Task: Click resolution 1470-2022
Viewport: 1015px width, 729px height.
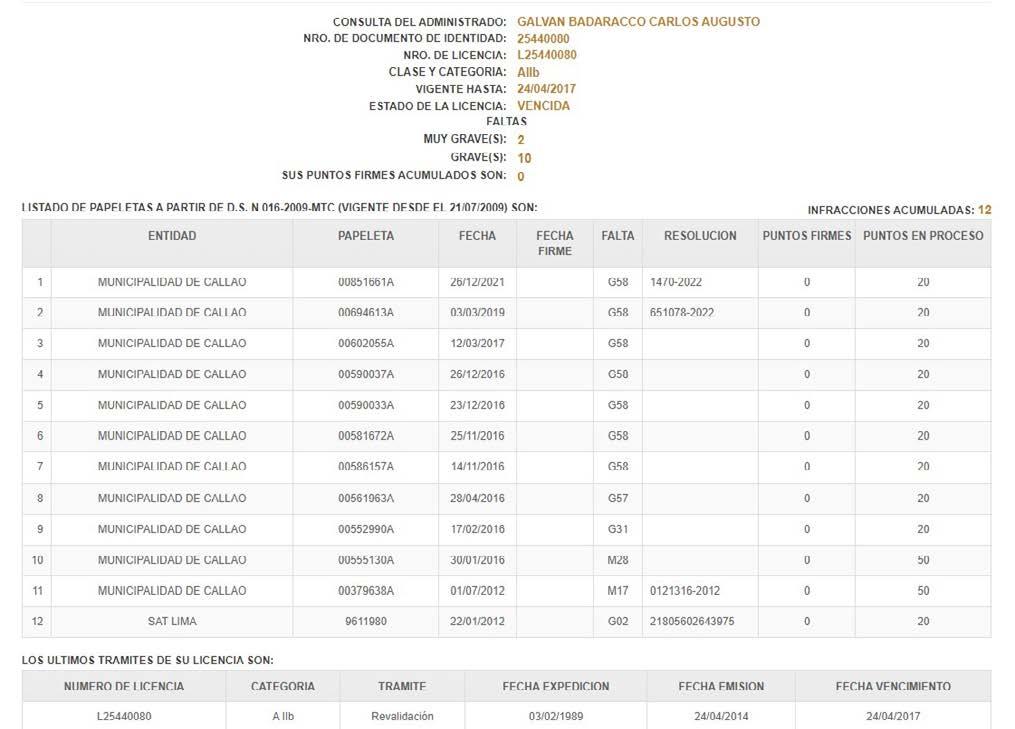Action: 676,282
